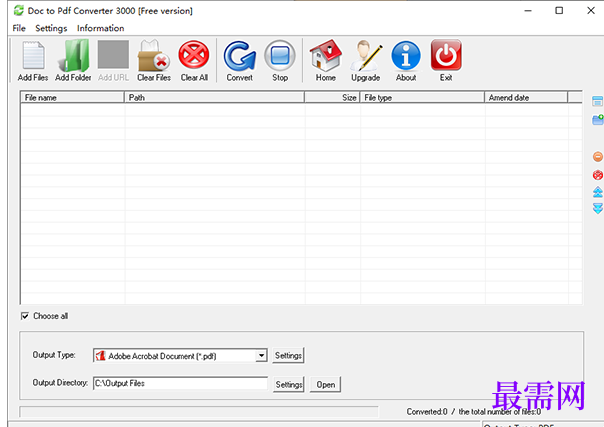Click the Open output directory button

pyautogui.click(x=325, y=384)
